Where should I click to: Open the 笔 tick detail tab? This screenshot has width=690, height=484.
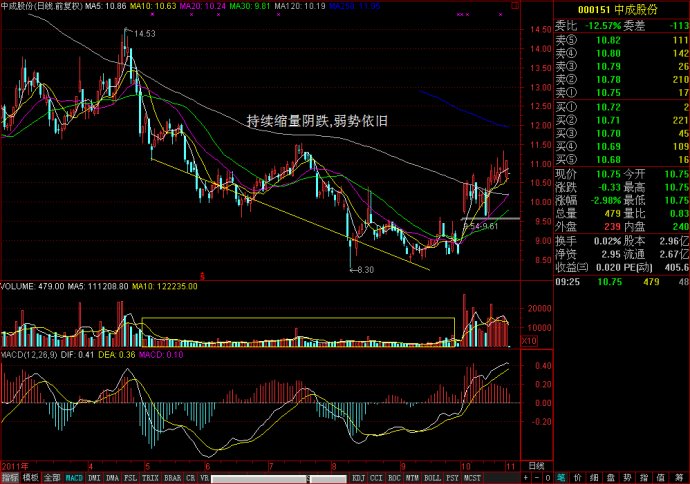561,478
